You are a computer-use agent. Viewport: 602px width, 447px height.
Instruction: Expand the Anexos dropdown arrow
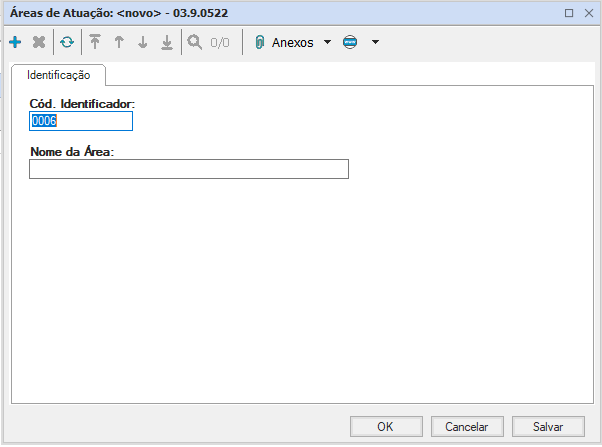[x=327, y=43]
